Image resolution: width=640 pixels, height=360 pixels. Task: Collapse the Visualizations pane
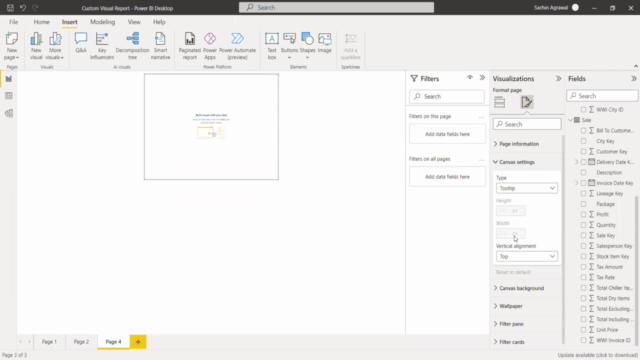pyautogui.click(x=558, y=78)
